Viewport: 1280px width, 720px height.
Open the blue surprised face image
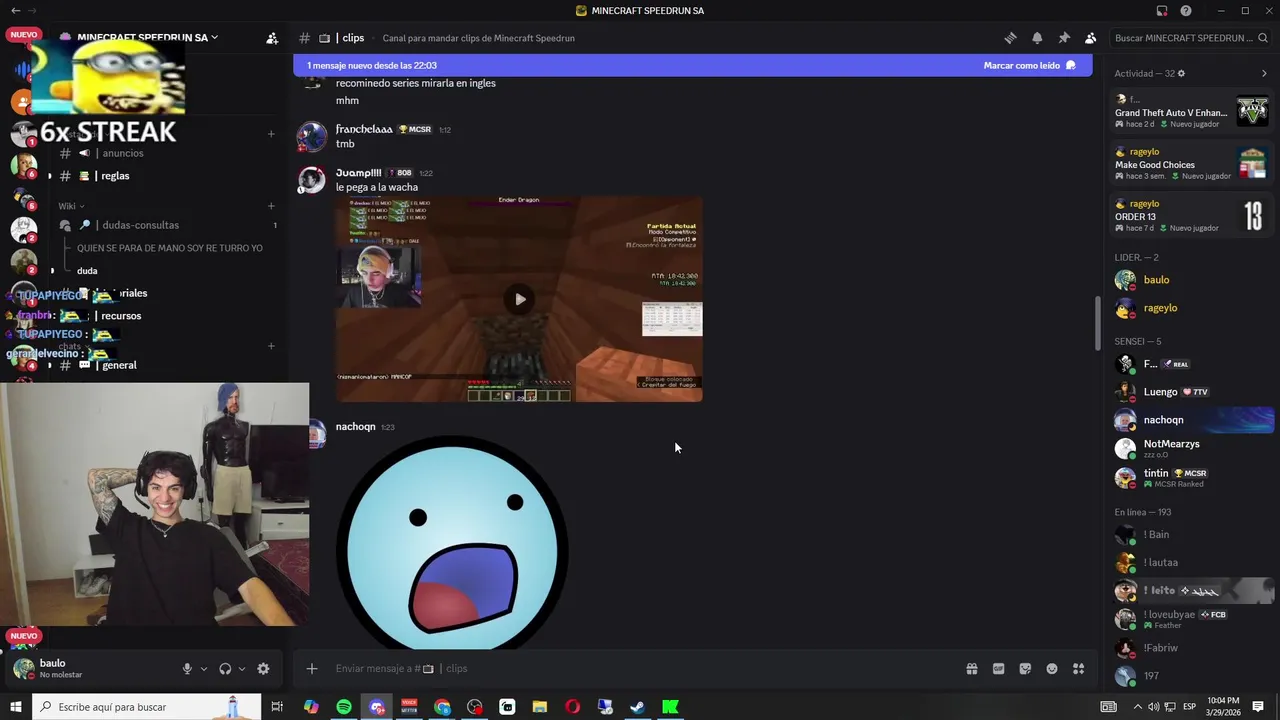pyautogui.click(x=452, y=542)
